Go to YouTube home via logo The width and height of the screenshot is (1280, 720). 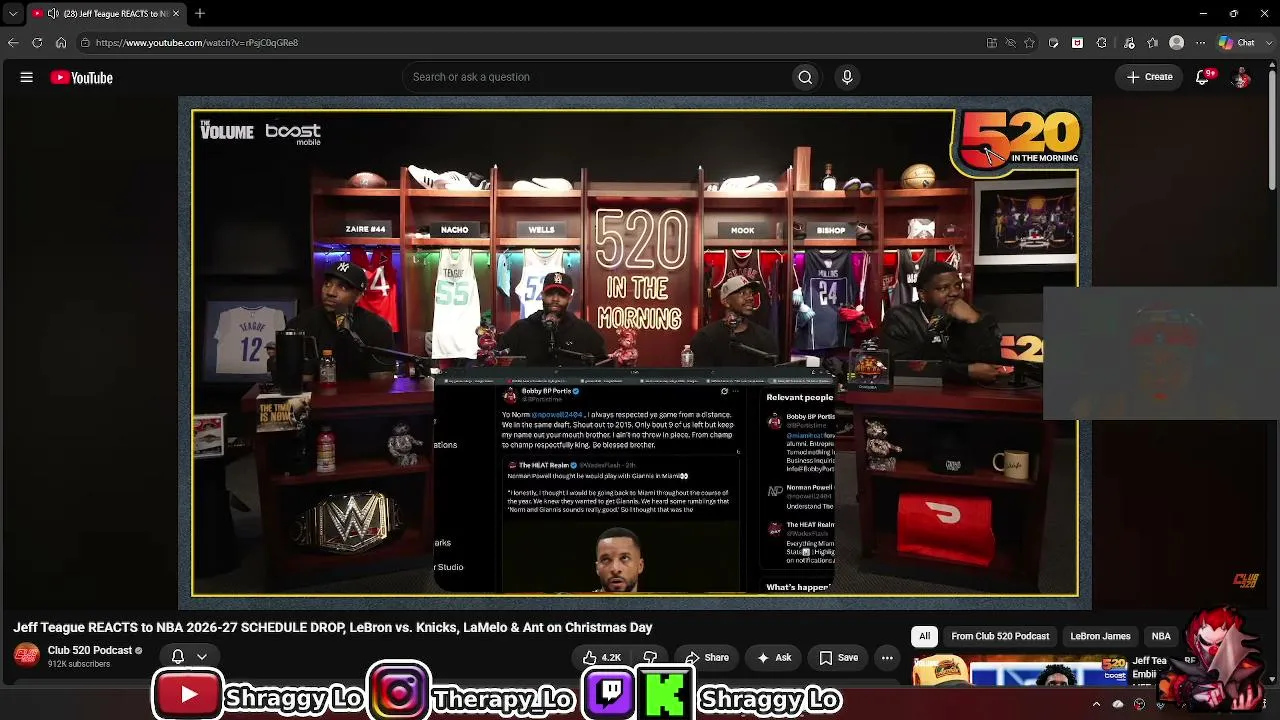[x=81, y=77]
